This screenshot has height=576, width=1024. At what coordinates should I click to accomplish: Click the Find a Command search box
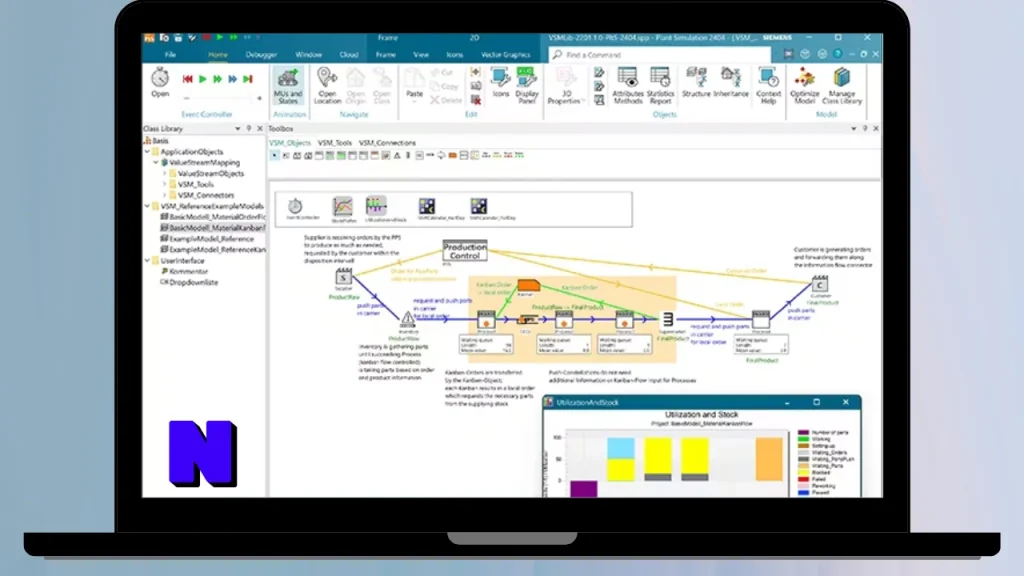pos(660,55)
